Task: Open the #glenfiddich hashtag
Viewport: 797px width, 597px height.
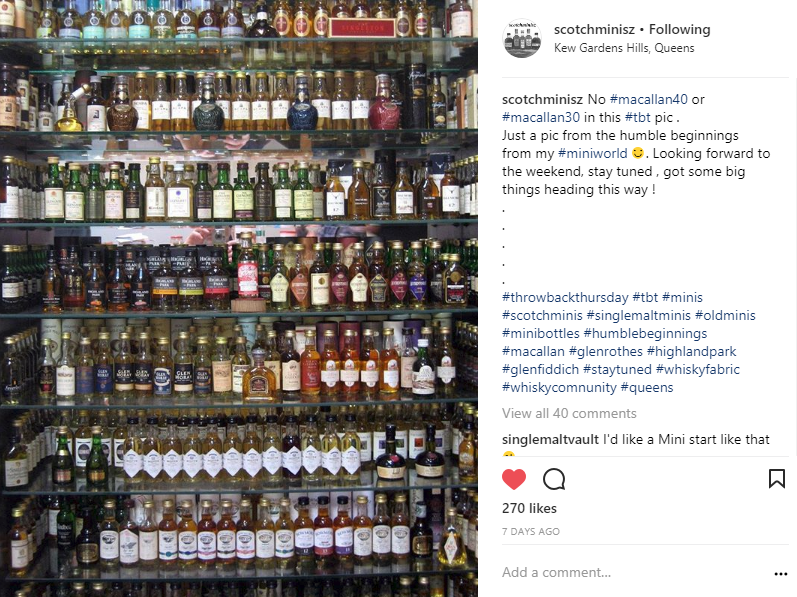Action: point(540,369)
